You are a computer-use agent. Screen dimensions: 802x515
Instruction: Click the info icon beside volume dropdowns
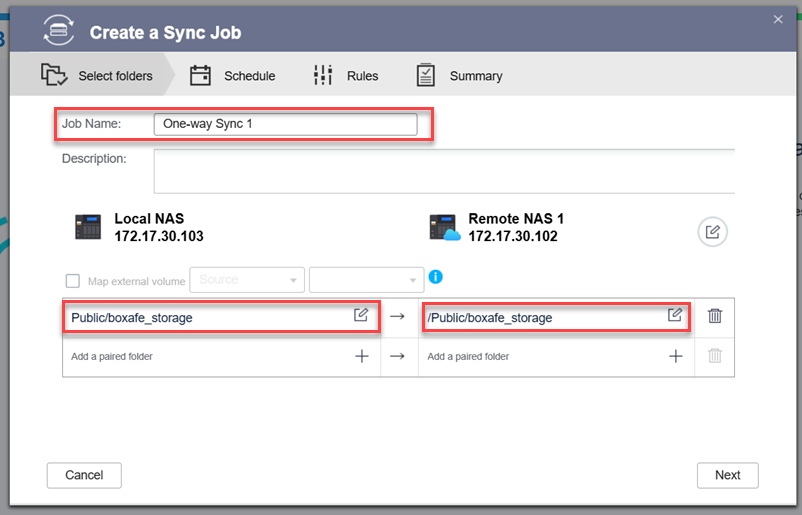[x=435, y=277]
